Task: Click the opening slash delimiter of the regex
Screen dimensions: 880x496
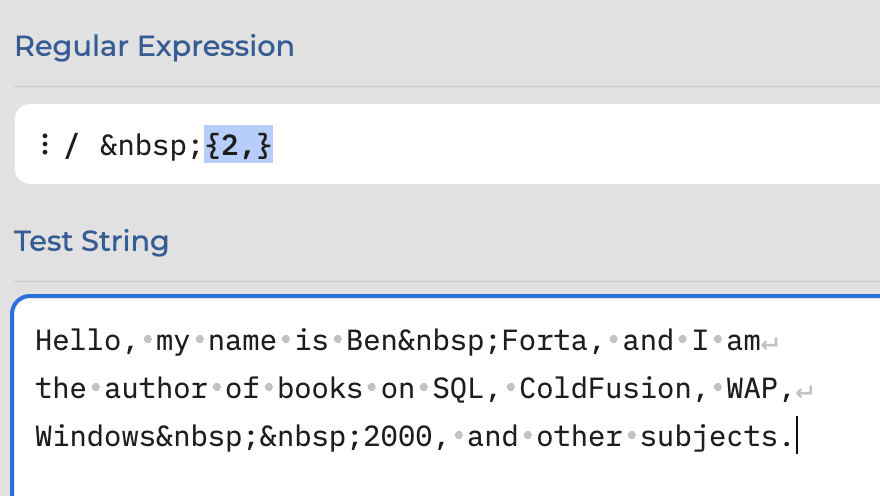Action: [71, 145]
